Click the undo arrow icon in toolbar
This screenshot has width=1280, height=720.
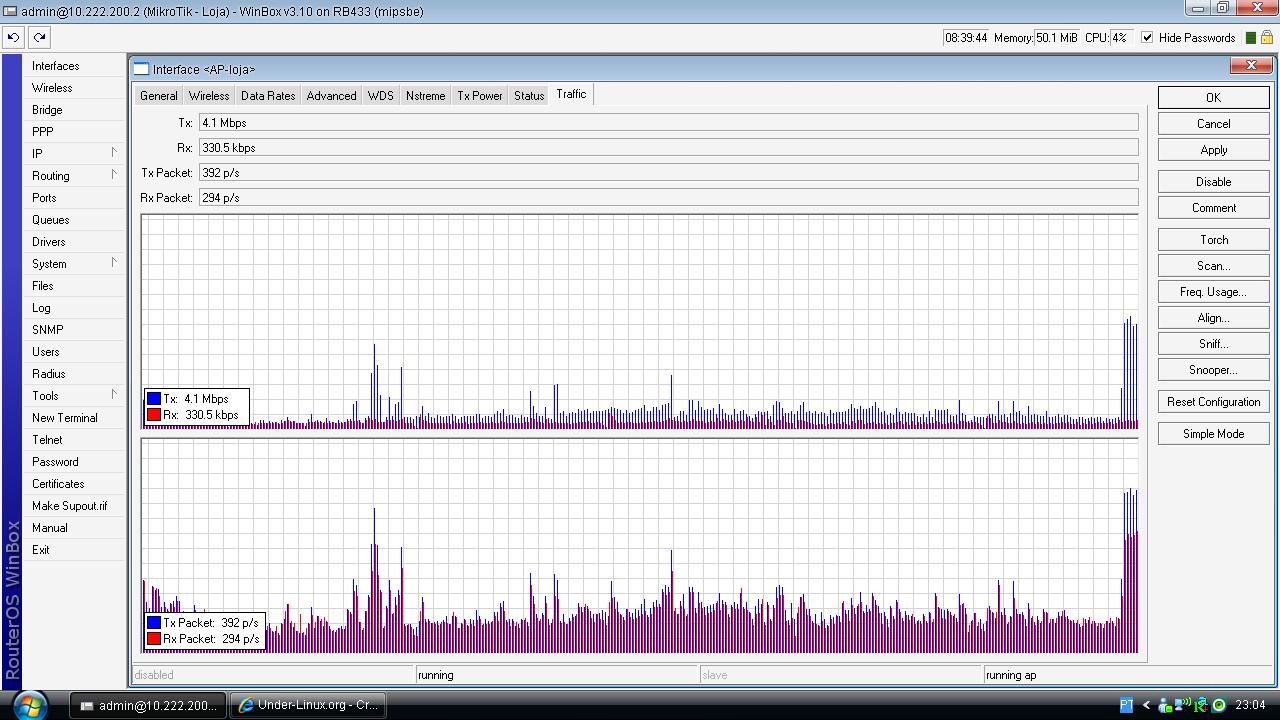click(x=13, y=37)
